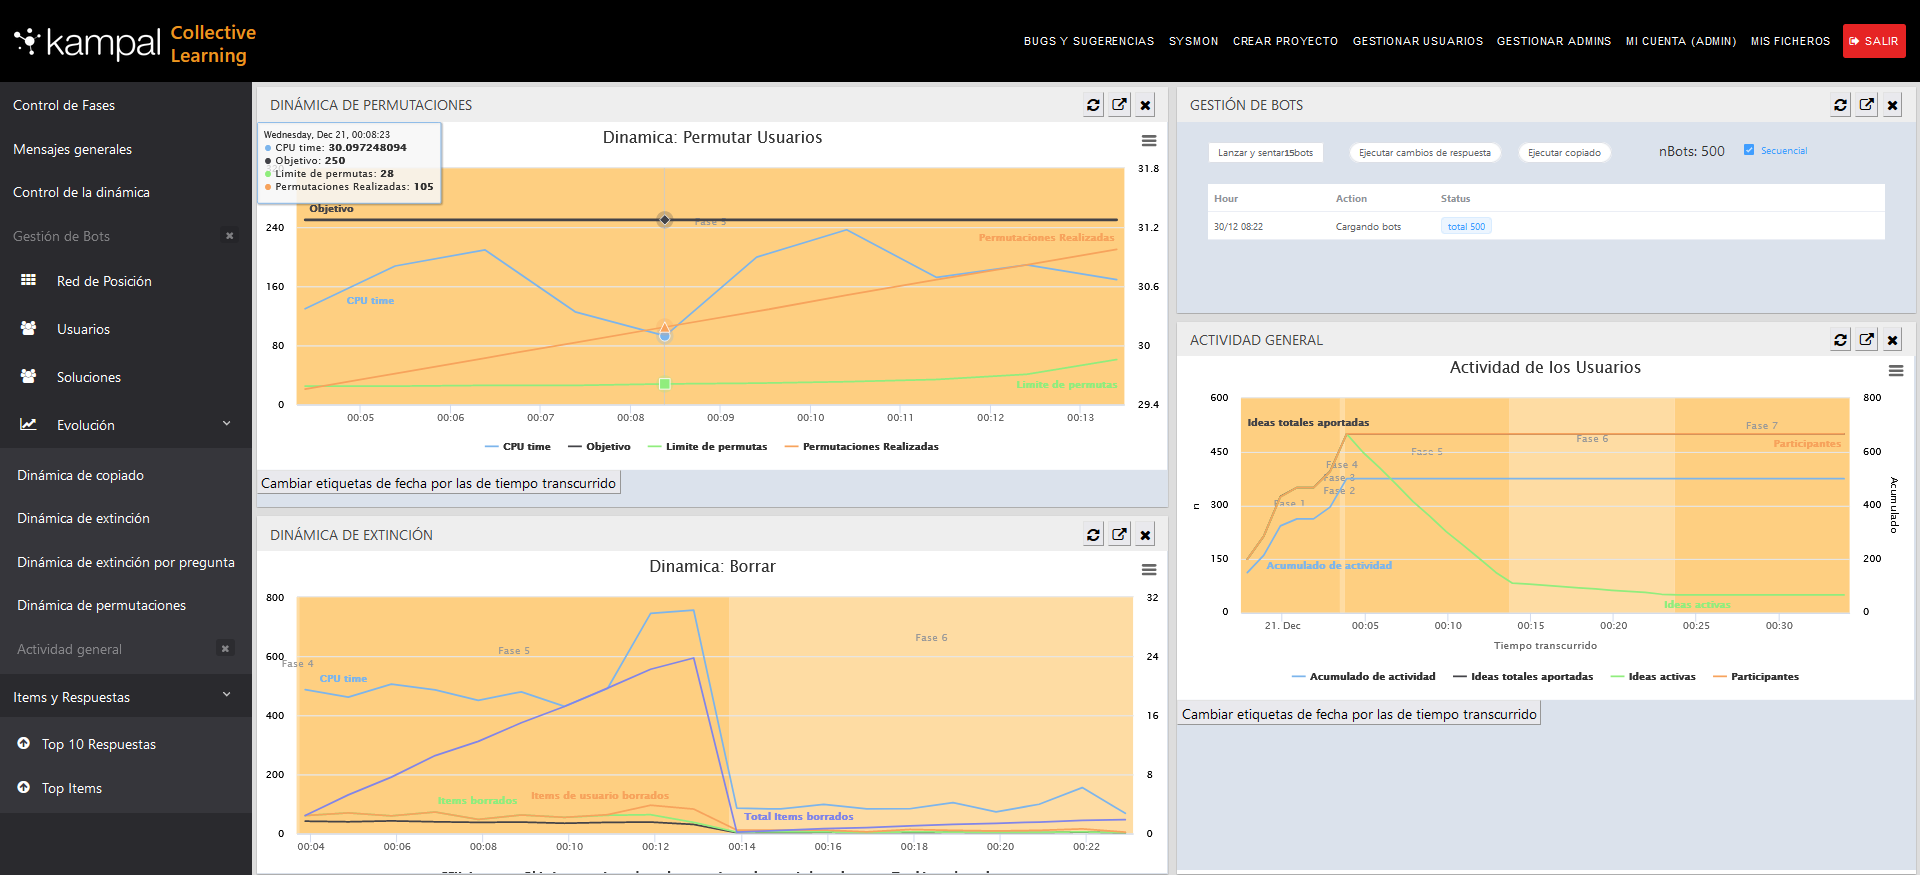
Task: Refresh the Gestión de Bots panel
Action: click(x=1840, y=105)
